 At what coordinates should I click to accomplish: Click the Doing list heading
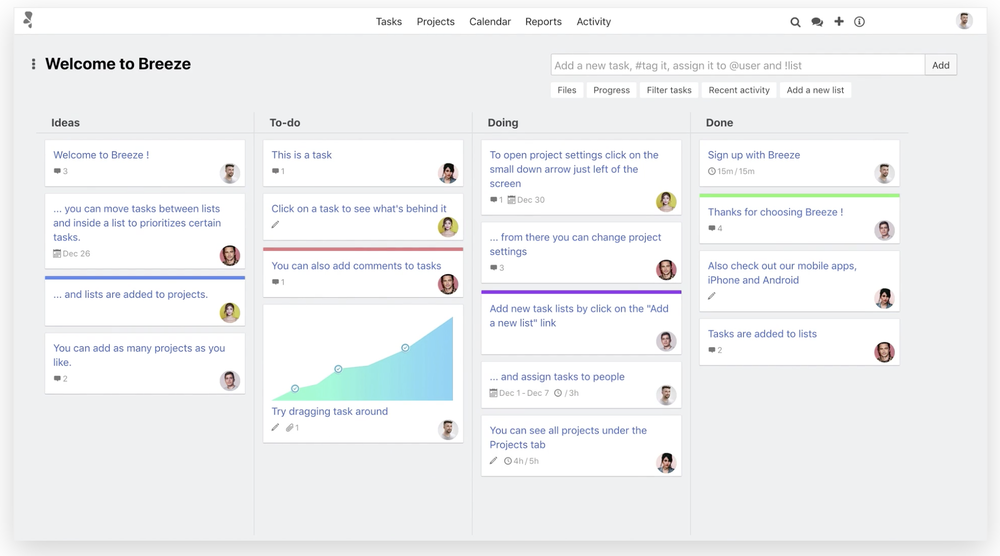[503, 122]
